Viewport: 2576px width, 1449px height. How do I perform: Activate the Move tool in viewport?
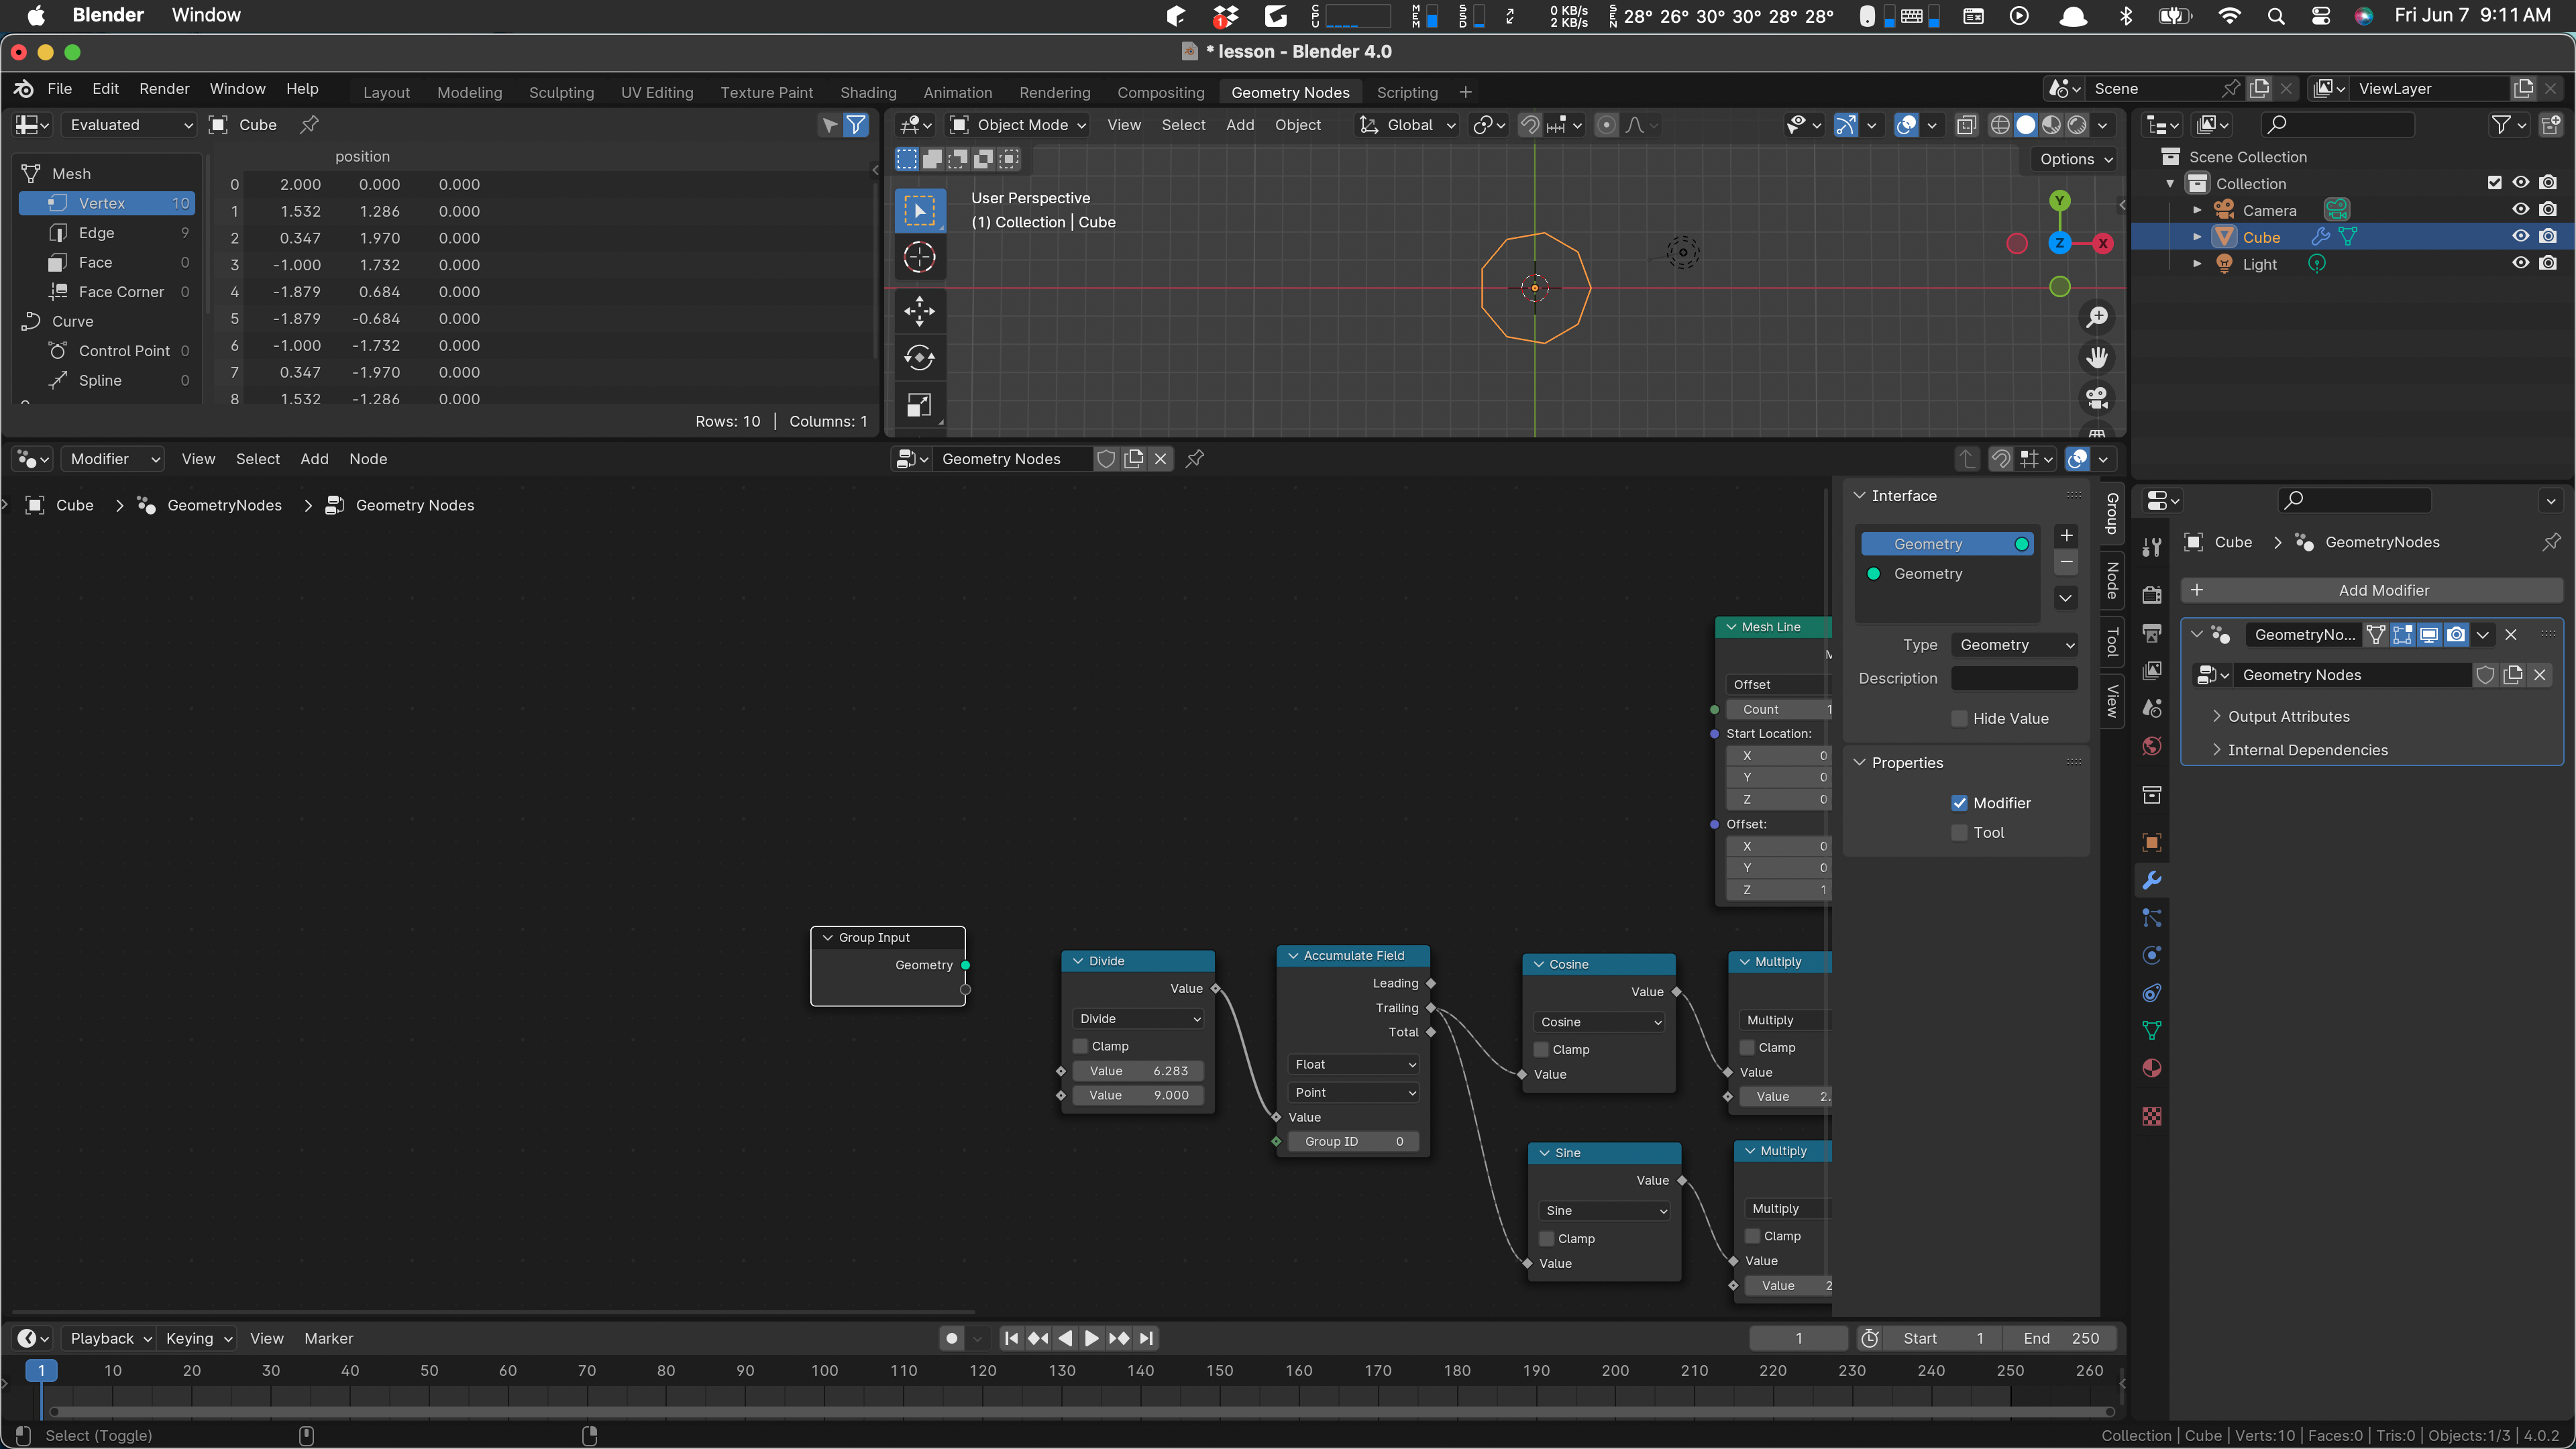919,310
